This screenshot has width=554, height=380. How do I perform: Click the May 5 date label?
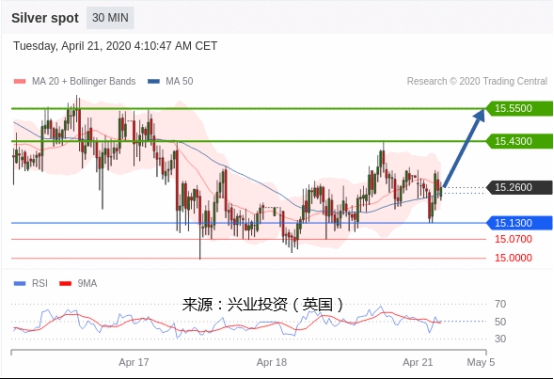pos(481,362)
